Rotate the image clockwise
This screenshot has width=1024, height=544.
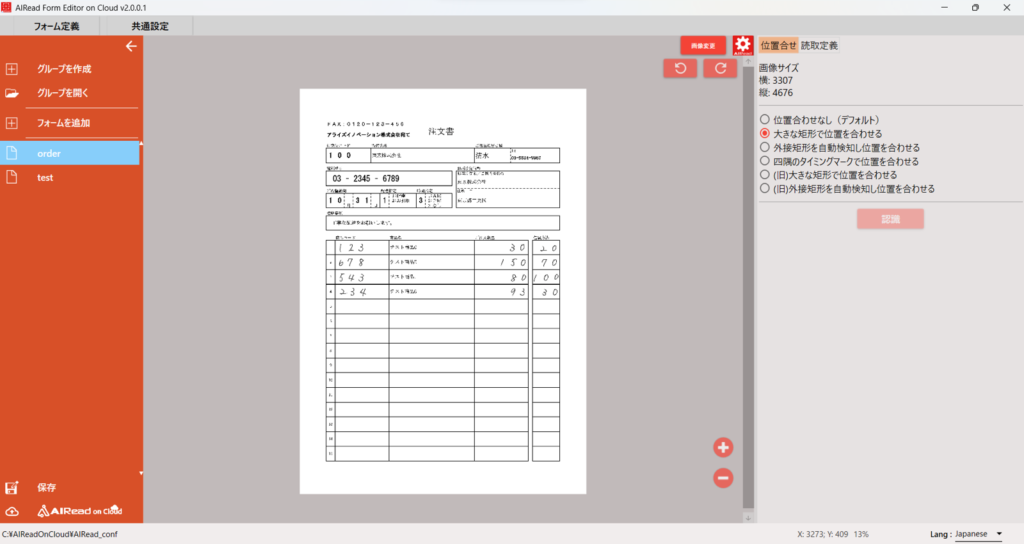point(720,68)
